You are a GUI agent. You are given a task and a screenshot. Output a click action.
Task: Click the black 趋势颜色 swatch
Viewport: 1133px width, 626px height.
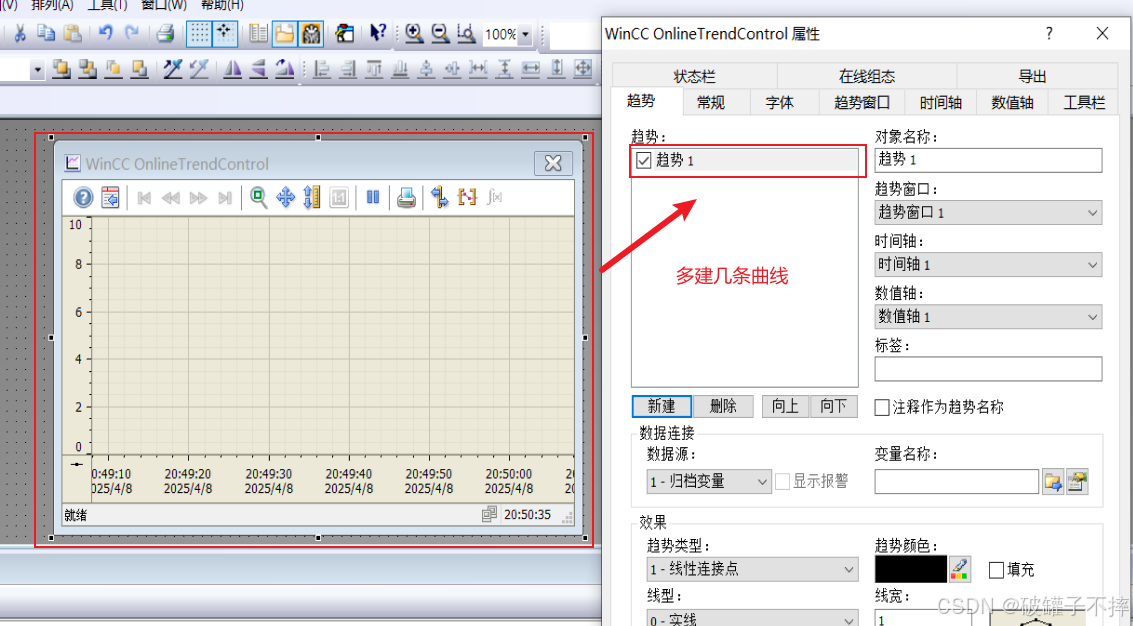pos(910,570)
